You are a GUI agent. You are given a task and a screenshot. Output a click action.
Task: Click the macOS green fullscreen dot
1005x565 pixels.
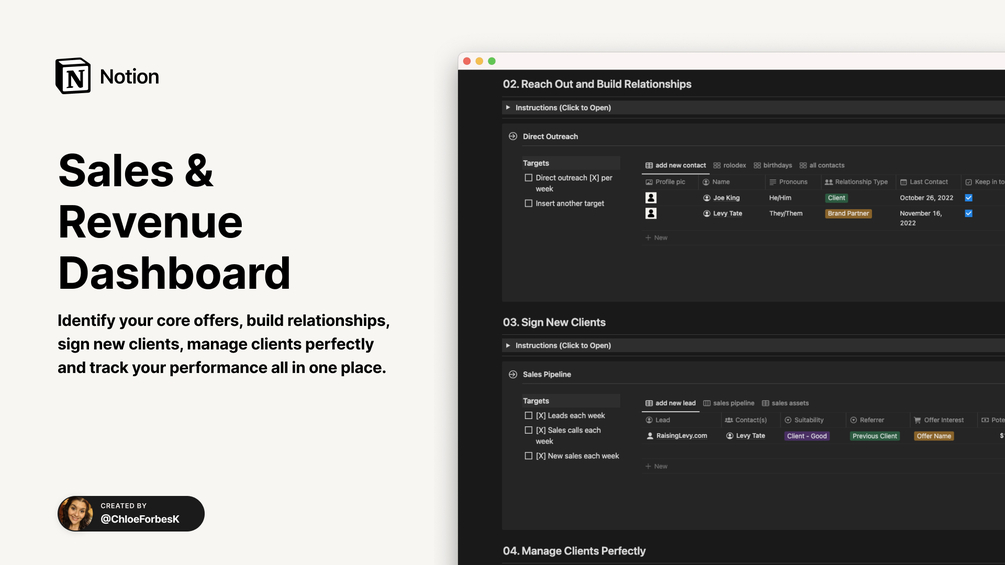[x=492, y=61]
